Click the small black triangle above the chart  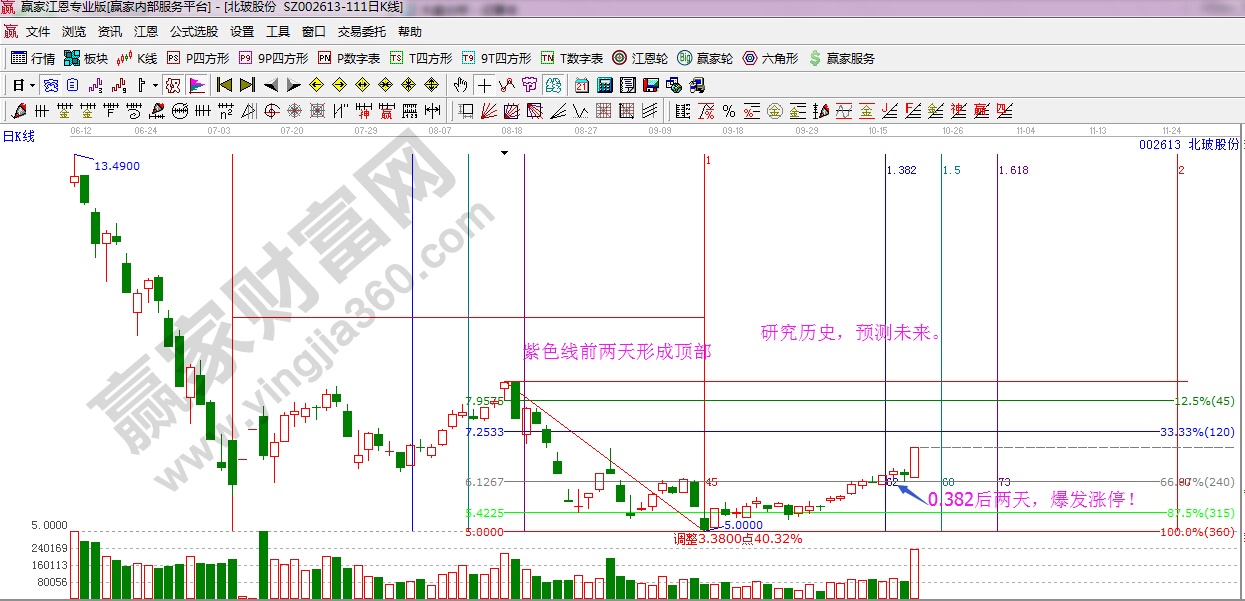pos(505,153)
